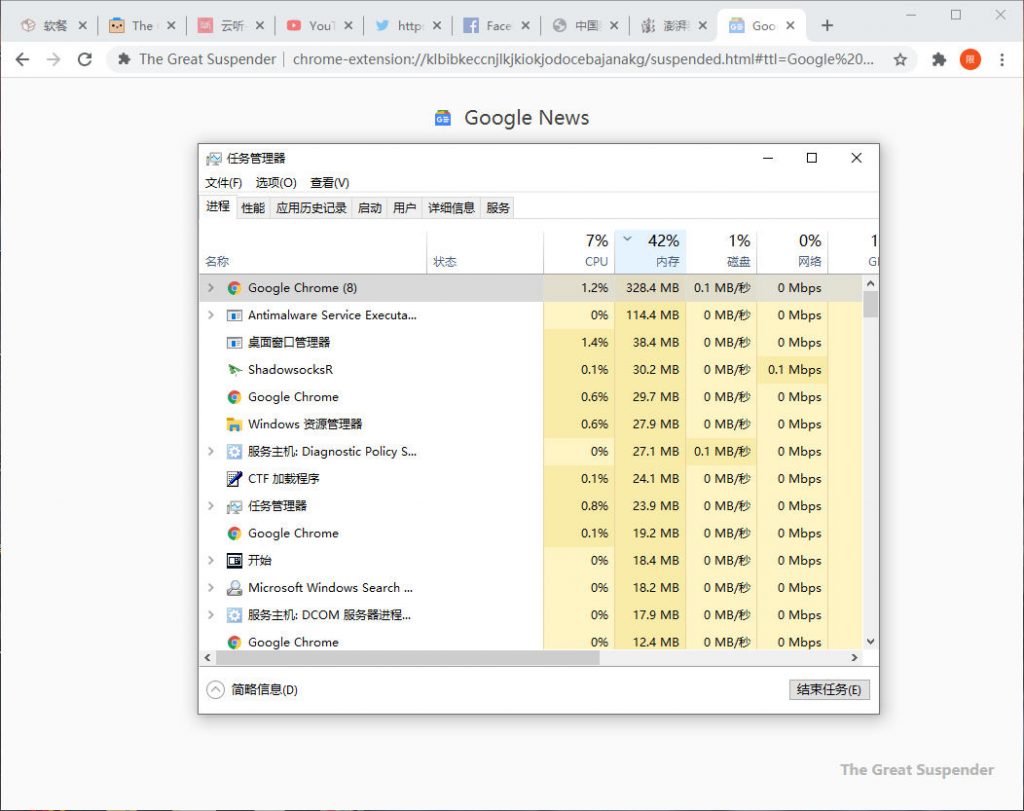The height and width of the screenshot is (811, 1024).
Task: Toggle 简略信息(D) to switch to simple view
Action: click(x=257, y=689)
